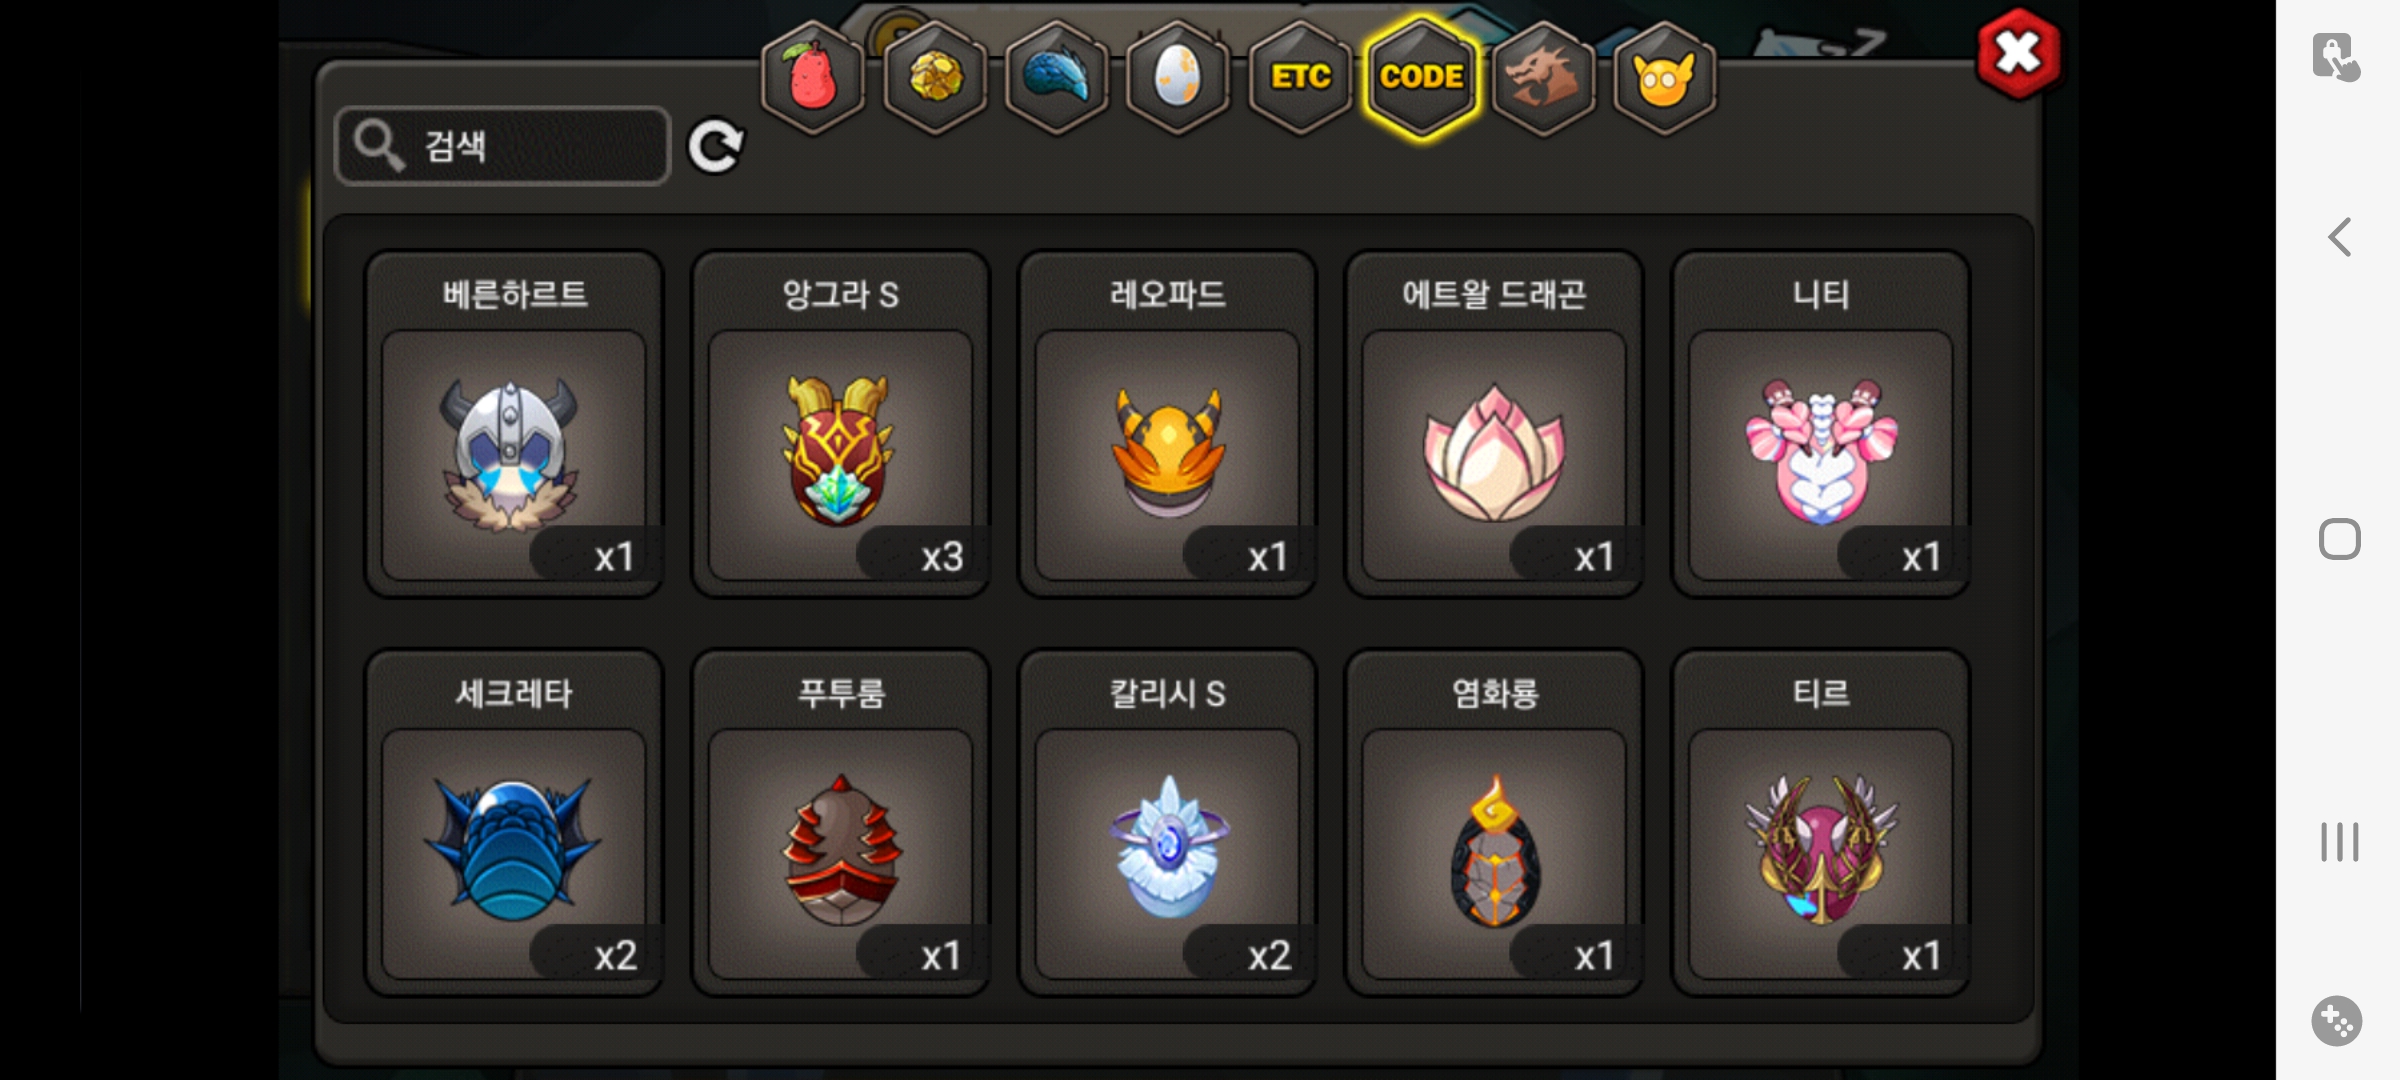Focus the 검색 search input field
This screenshot has width=2400, height=1080.
tap(502, 146)
